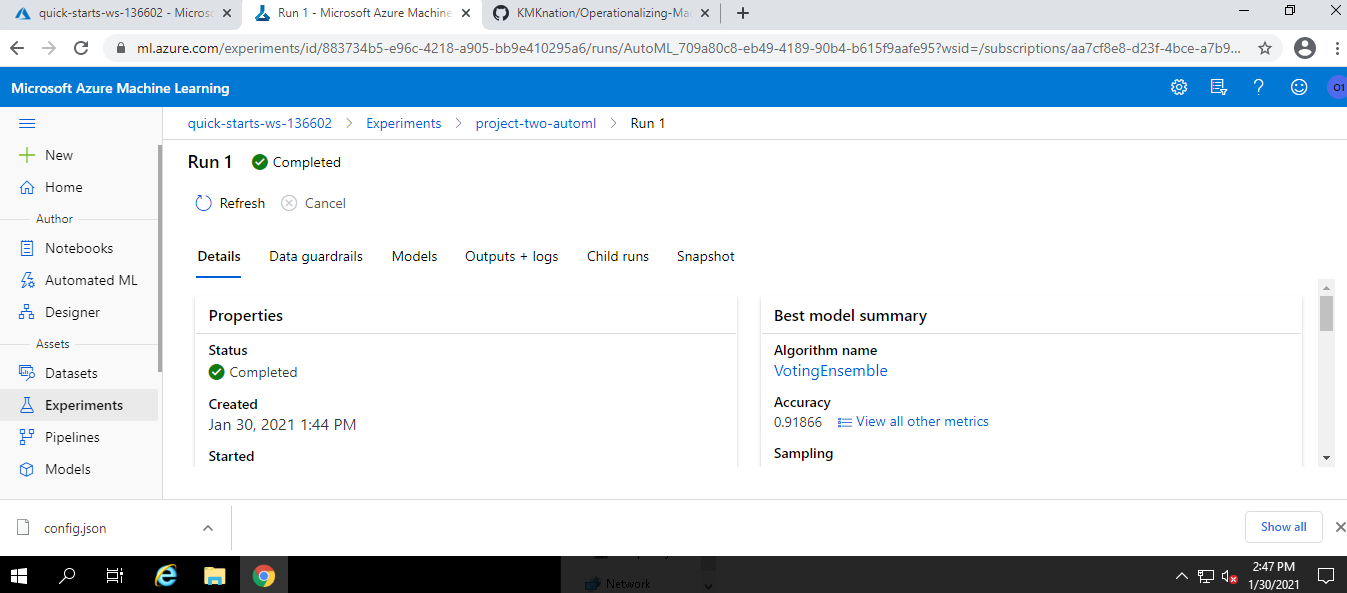Open Task View on the taskbar

(115, 575)
